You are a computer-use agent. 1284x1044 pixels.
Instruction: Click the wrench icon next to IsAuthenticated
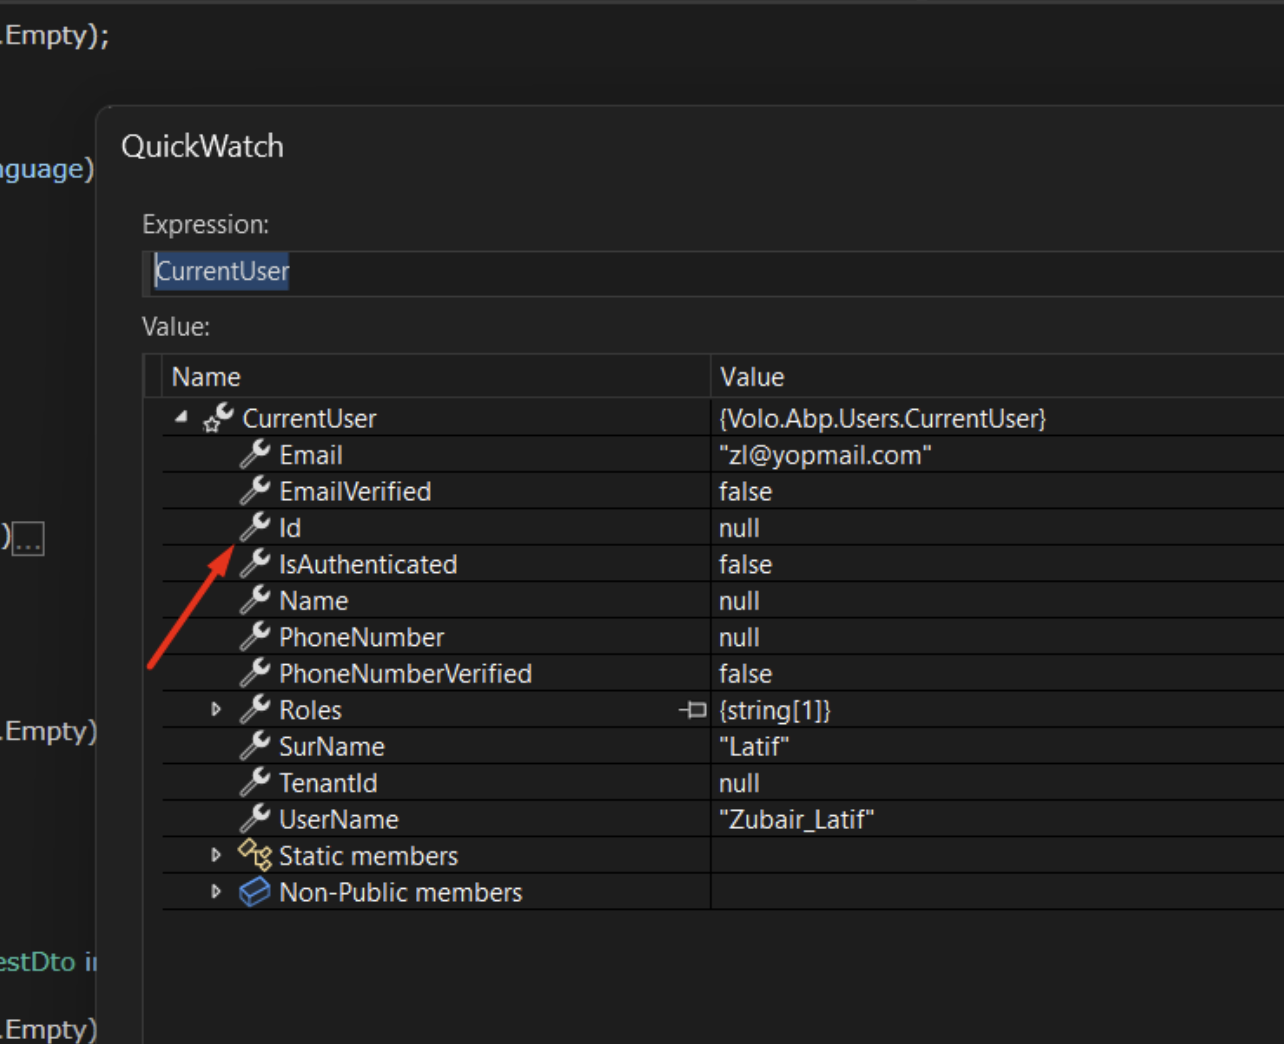[256, 564]
